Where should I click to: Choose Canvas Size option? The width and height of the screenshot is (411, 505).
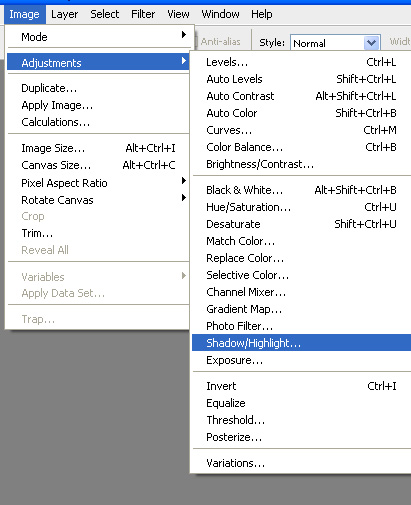pyautogui.click(x=98, y=165)
